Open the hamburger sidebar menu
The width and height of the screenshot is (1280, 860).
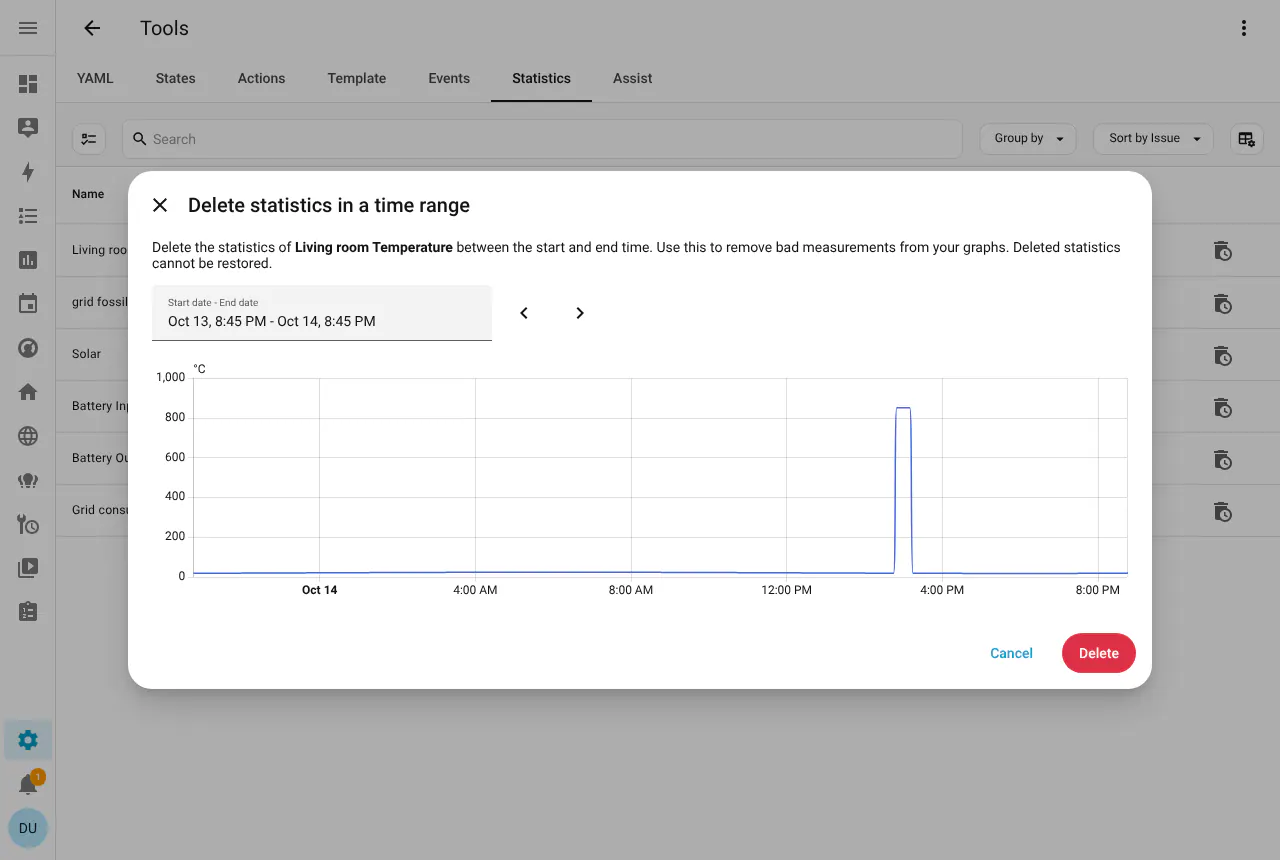[x=28, y=28]
